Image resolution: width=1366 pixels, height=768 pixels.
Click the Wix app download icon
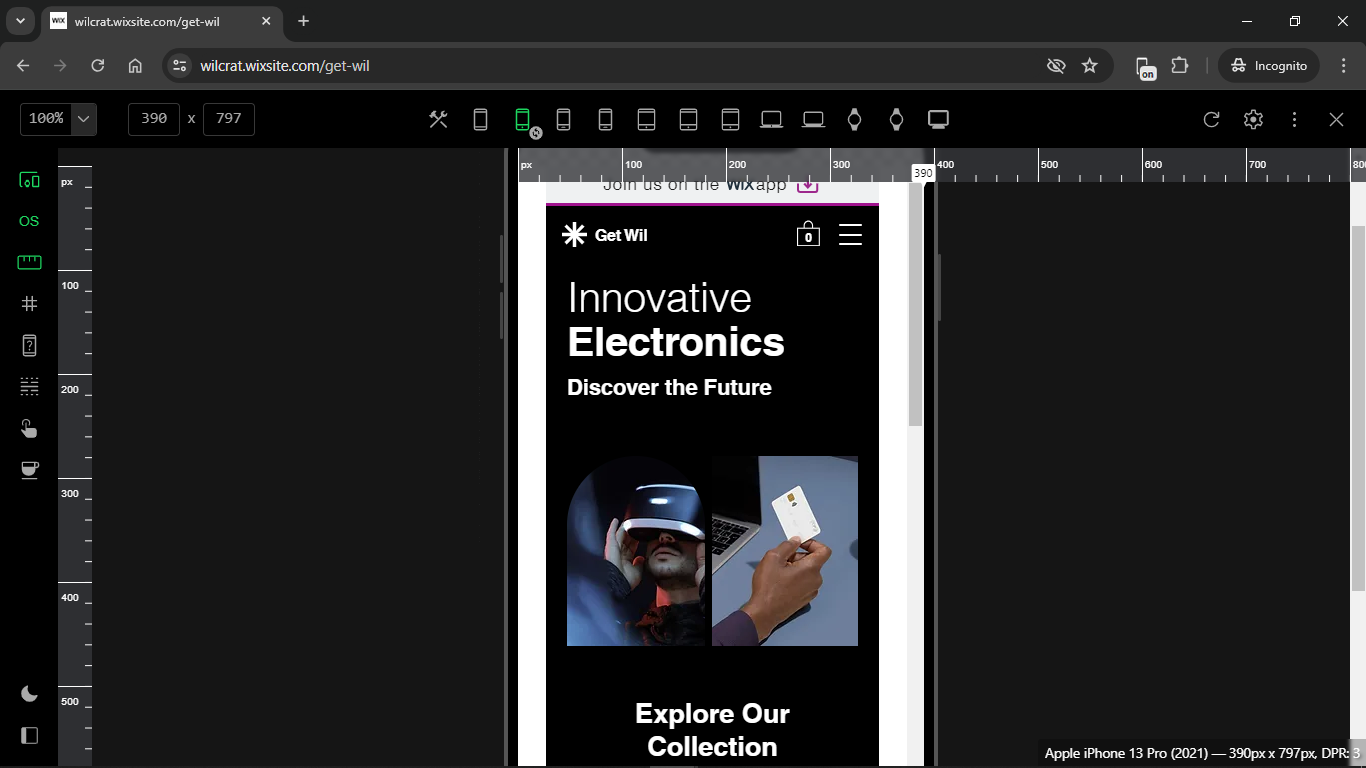(808, 186)
